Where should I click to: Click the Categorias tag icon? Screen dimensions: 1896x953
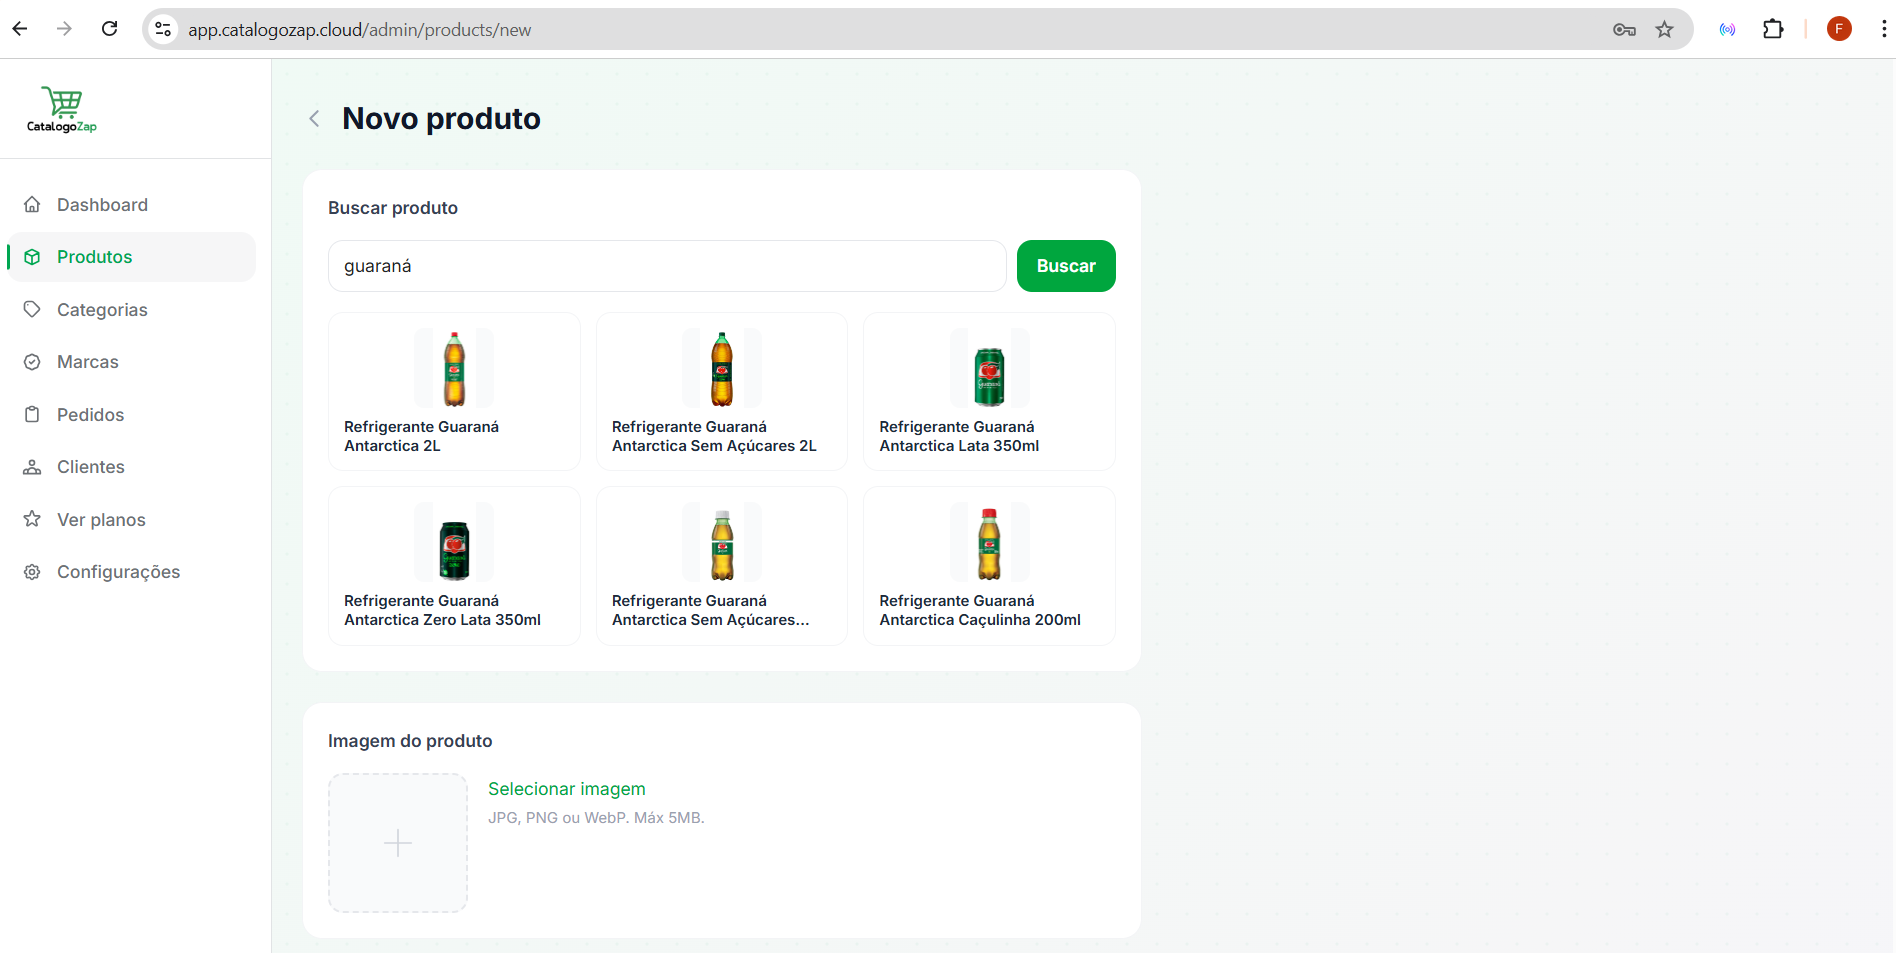[32, 310]
